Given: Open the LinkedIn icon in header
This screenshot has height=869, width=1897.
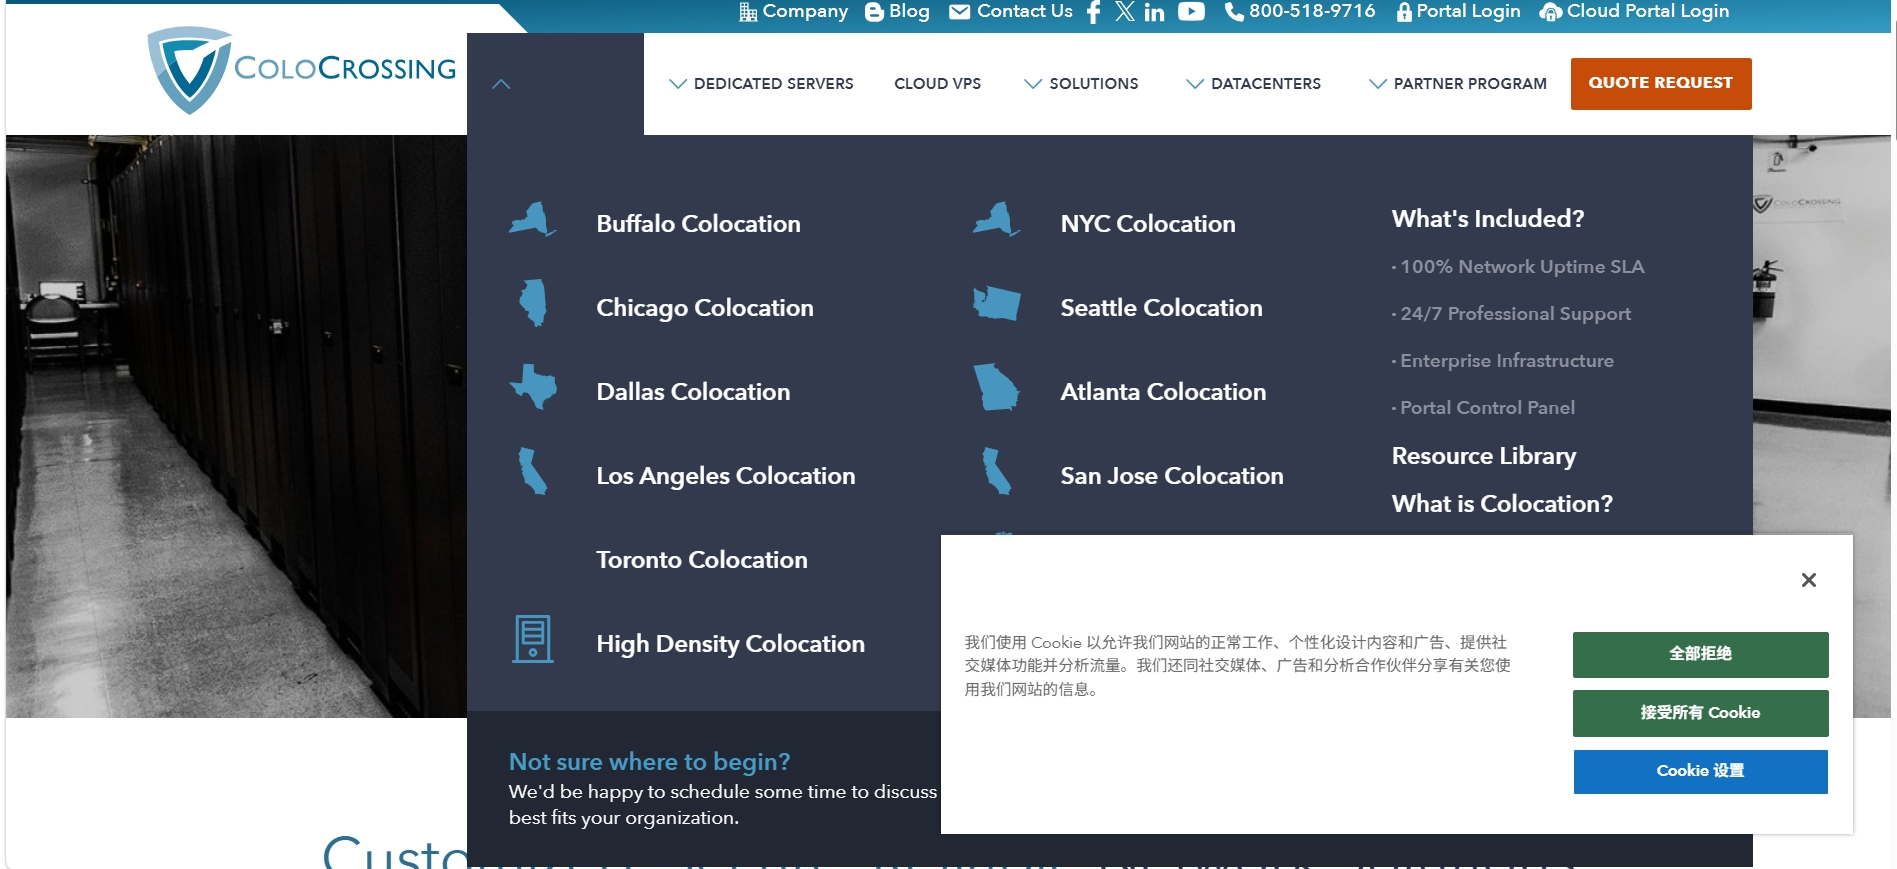Looking at the screenshot, I should point(1154,12).
